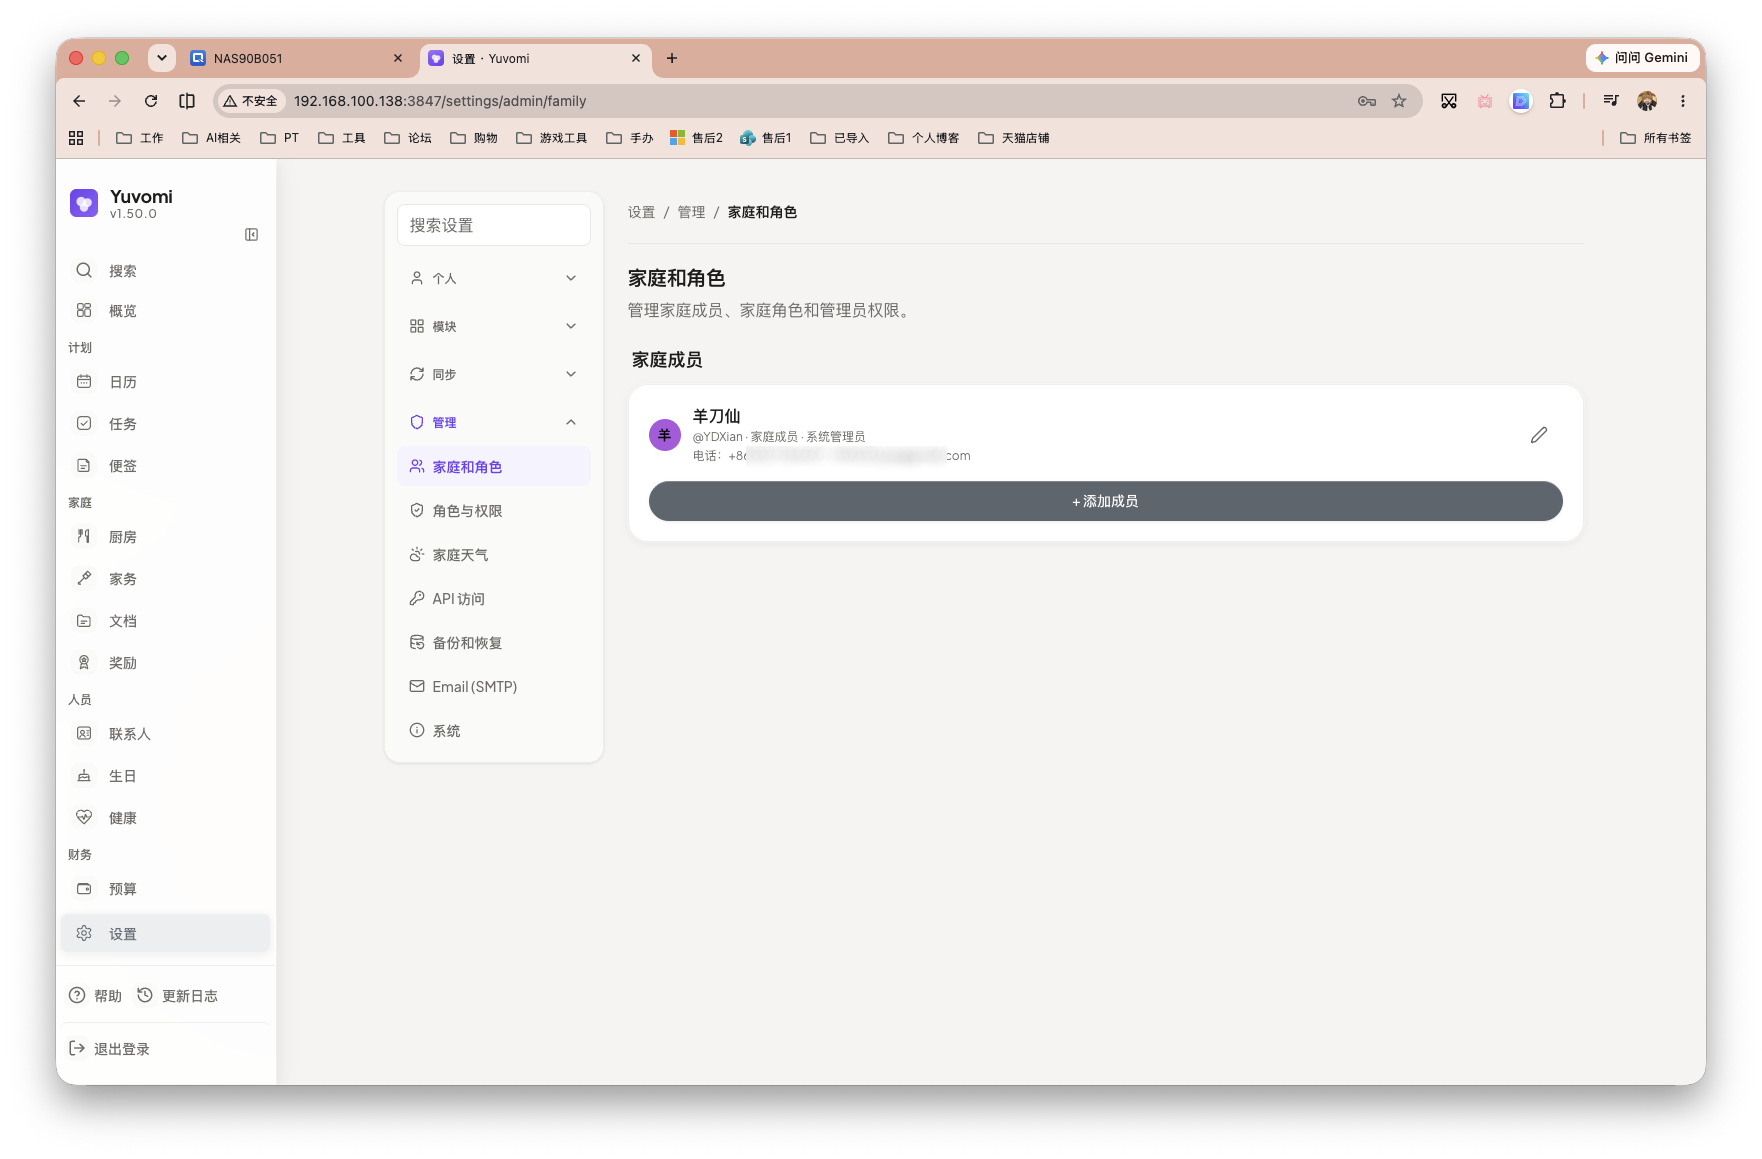Open the 工作 bookmarks folder
The image size is (1762, 1159).
point(140,138)
